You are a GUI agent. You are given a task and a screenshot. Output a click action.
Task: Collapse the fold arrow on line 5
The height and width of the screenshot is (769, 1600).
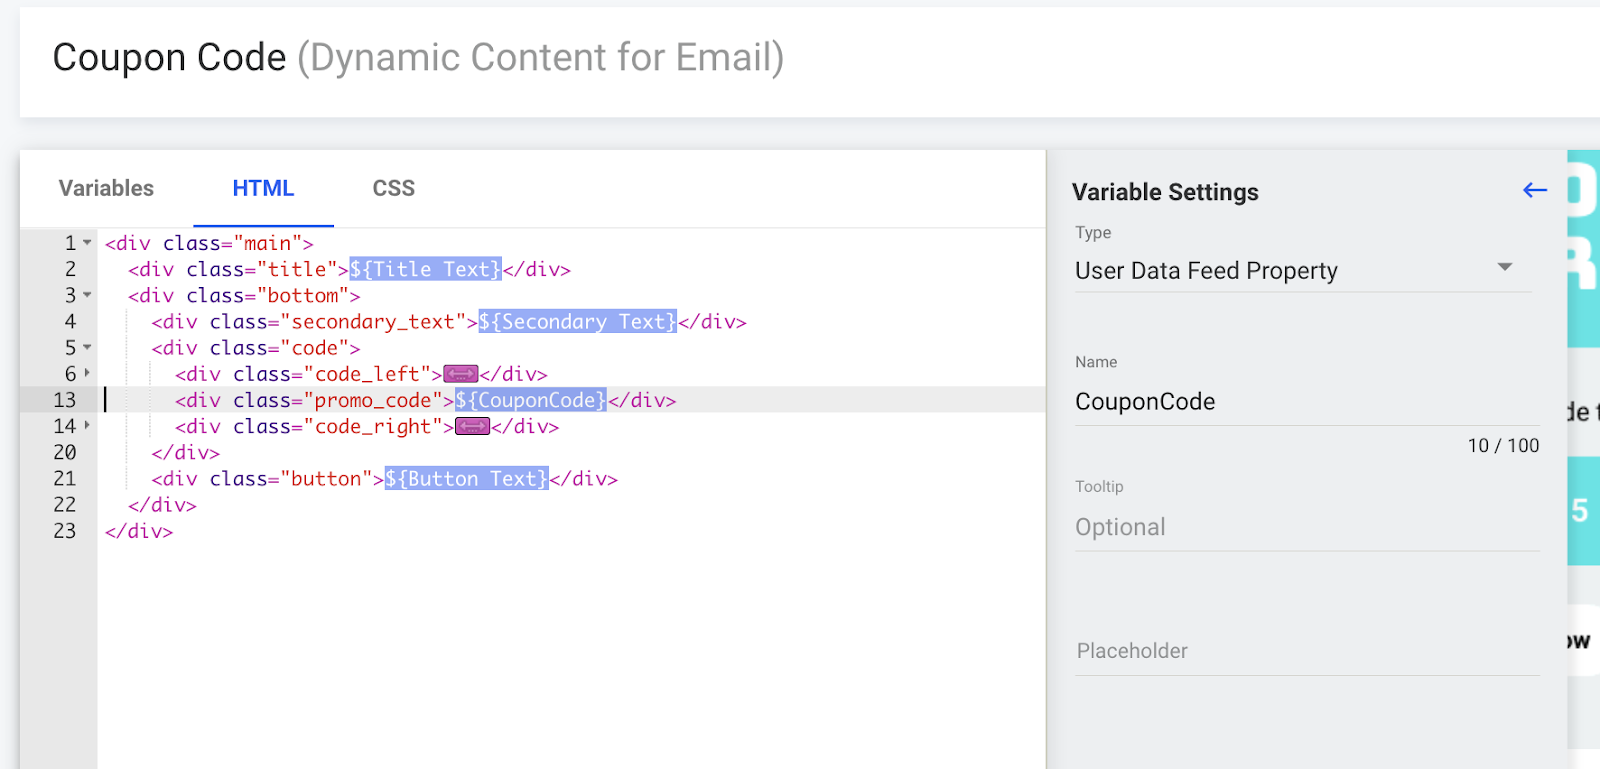click(x=88, y=348)
